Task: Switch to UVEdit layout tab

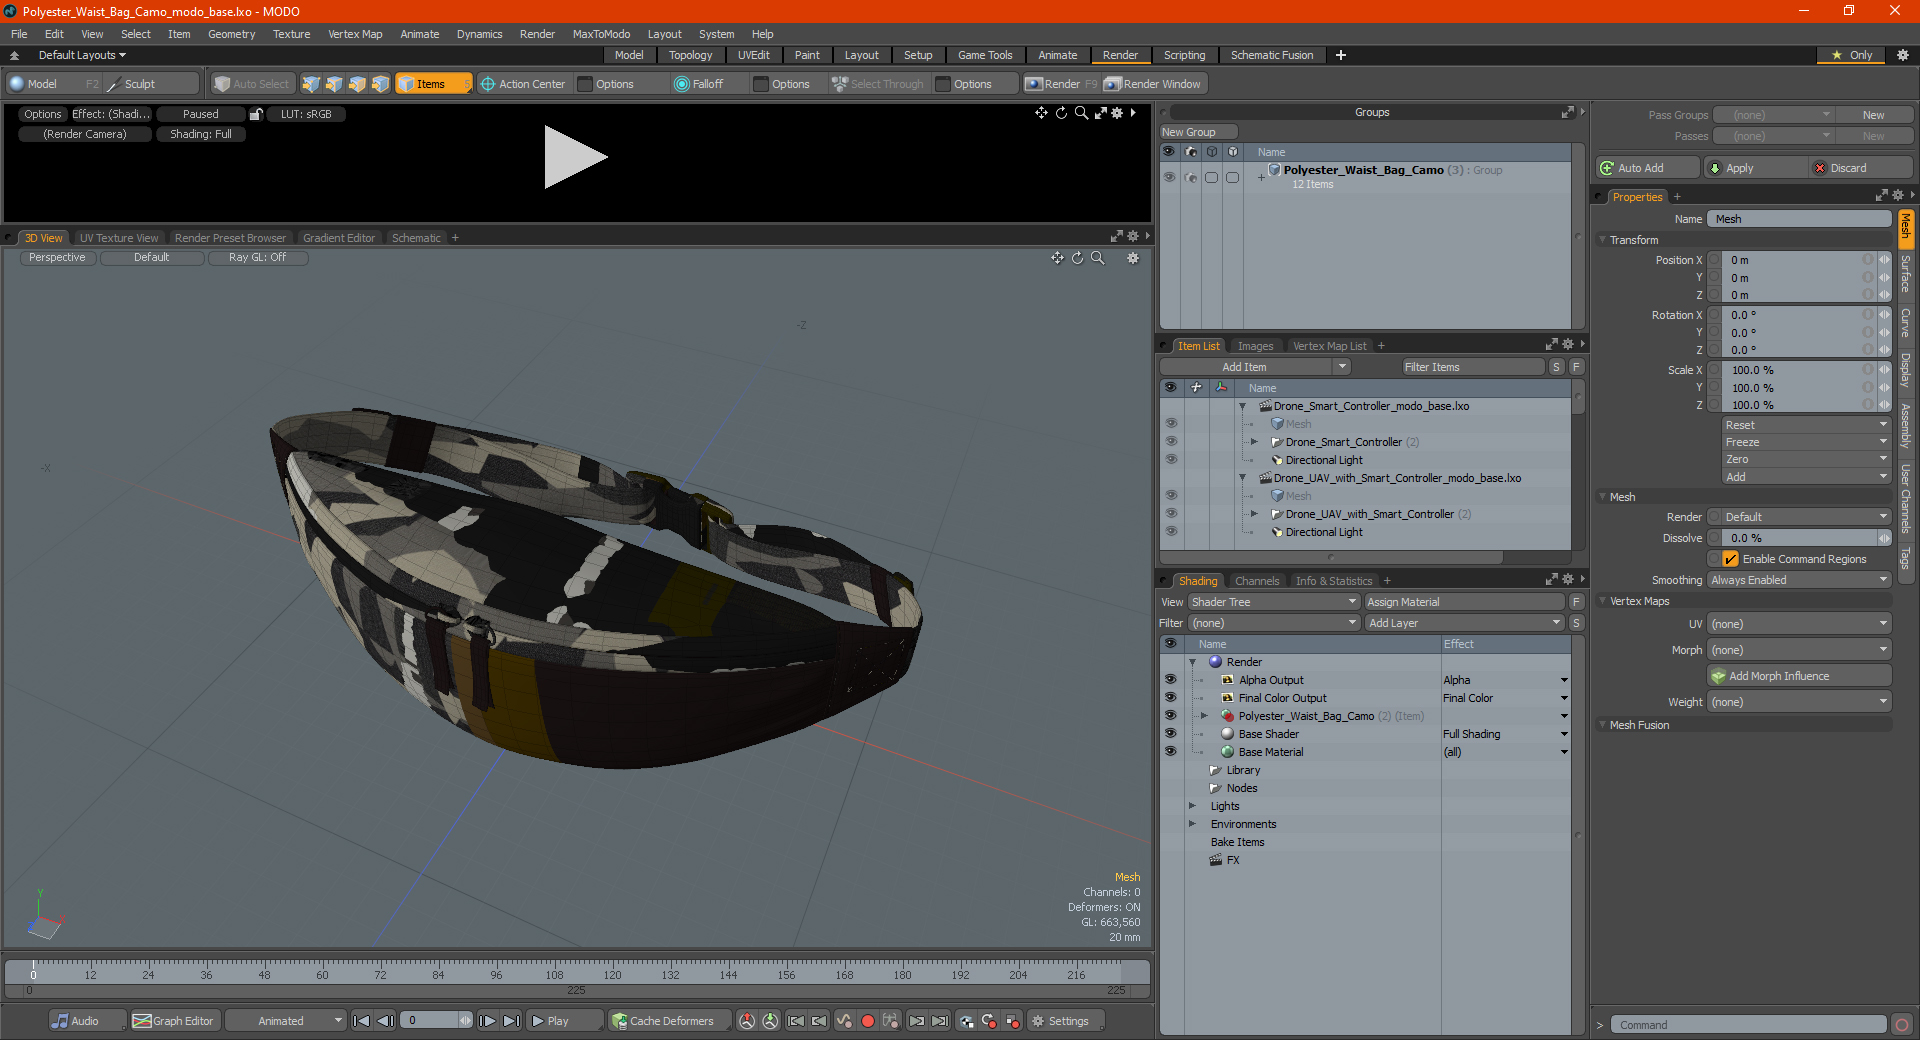Action: [753, 55]
